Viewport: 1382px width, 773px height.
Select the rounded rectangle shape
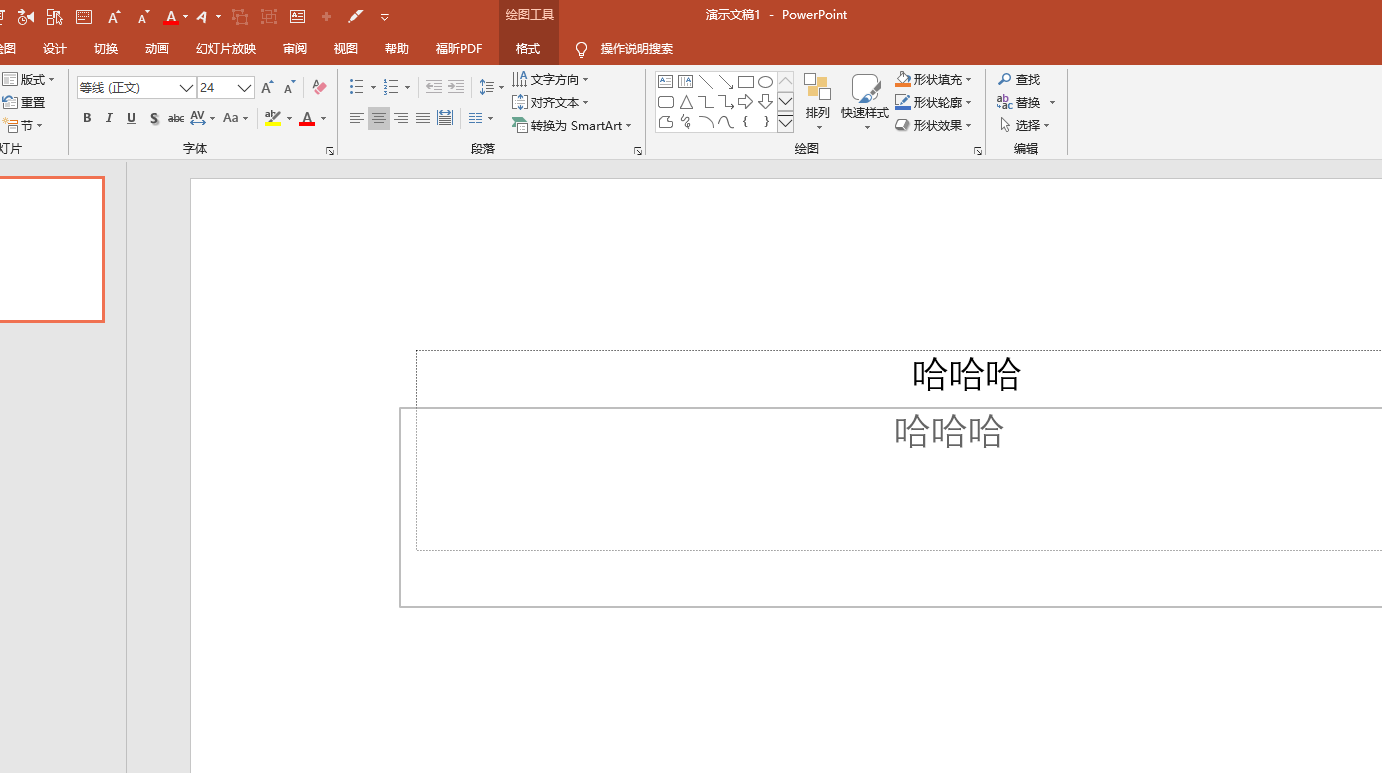click(666, 102)
